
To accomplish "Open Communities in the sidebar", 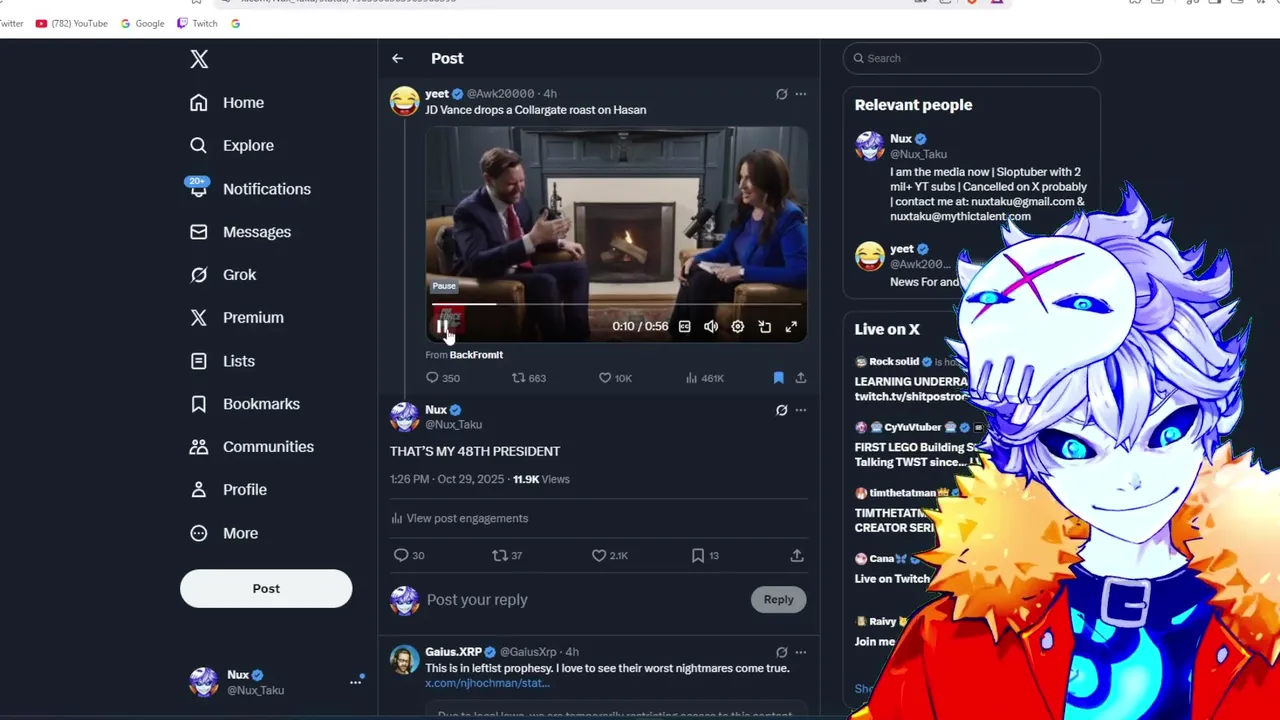I will point(252,446).
